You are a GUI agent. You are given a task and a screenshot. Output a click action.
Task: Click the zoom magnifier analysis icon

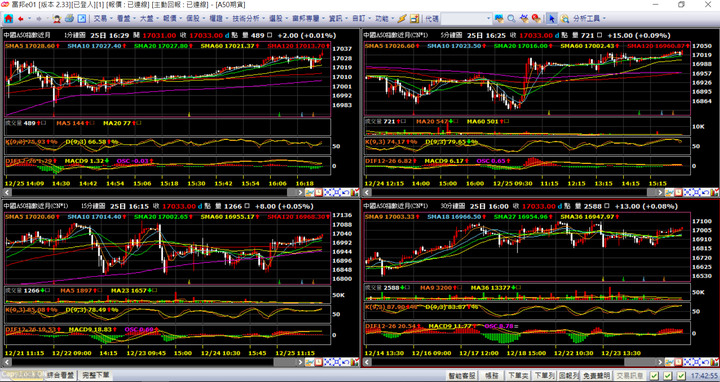[564, 19]
